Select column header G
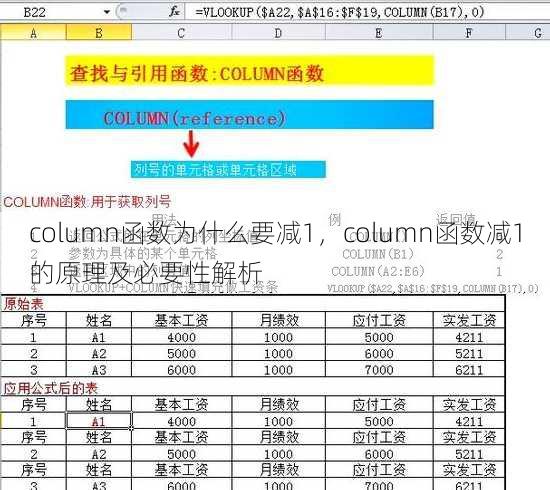 pos(528,33)
